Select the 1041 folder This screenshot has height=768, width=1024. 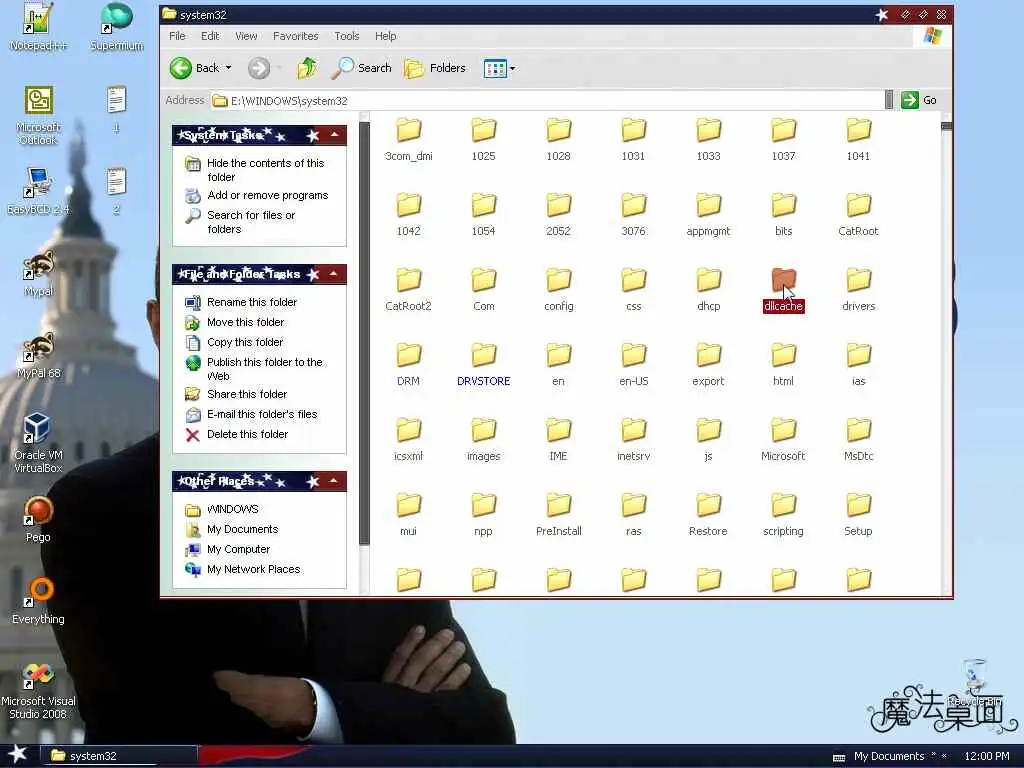tap(858, 139)
